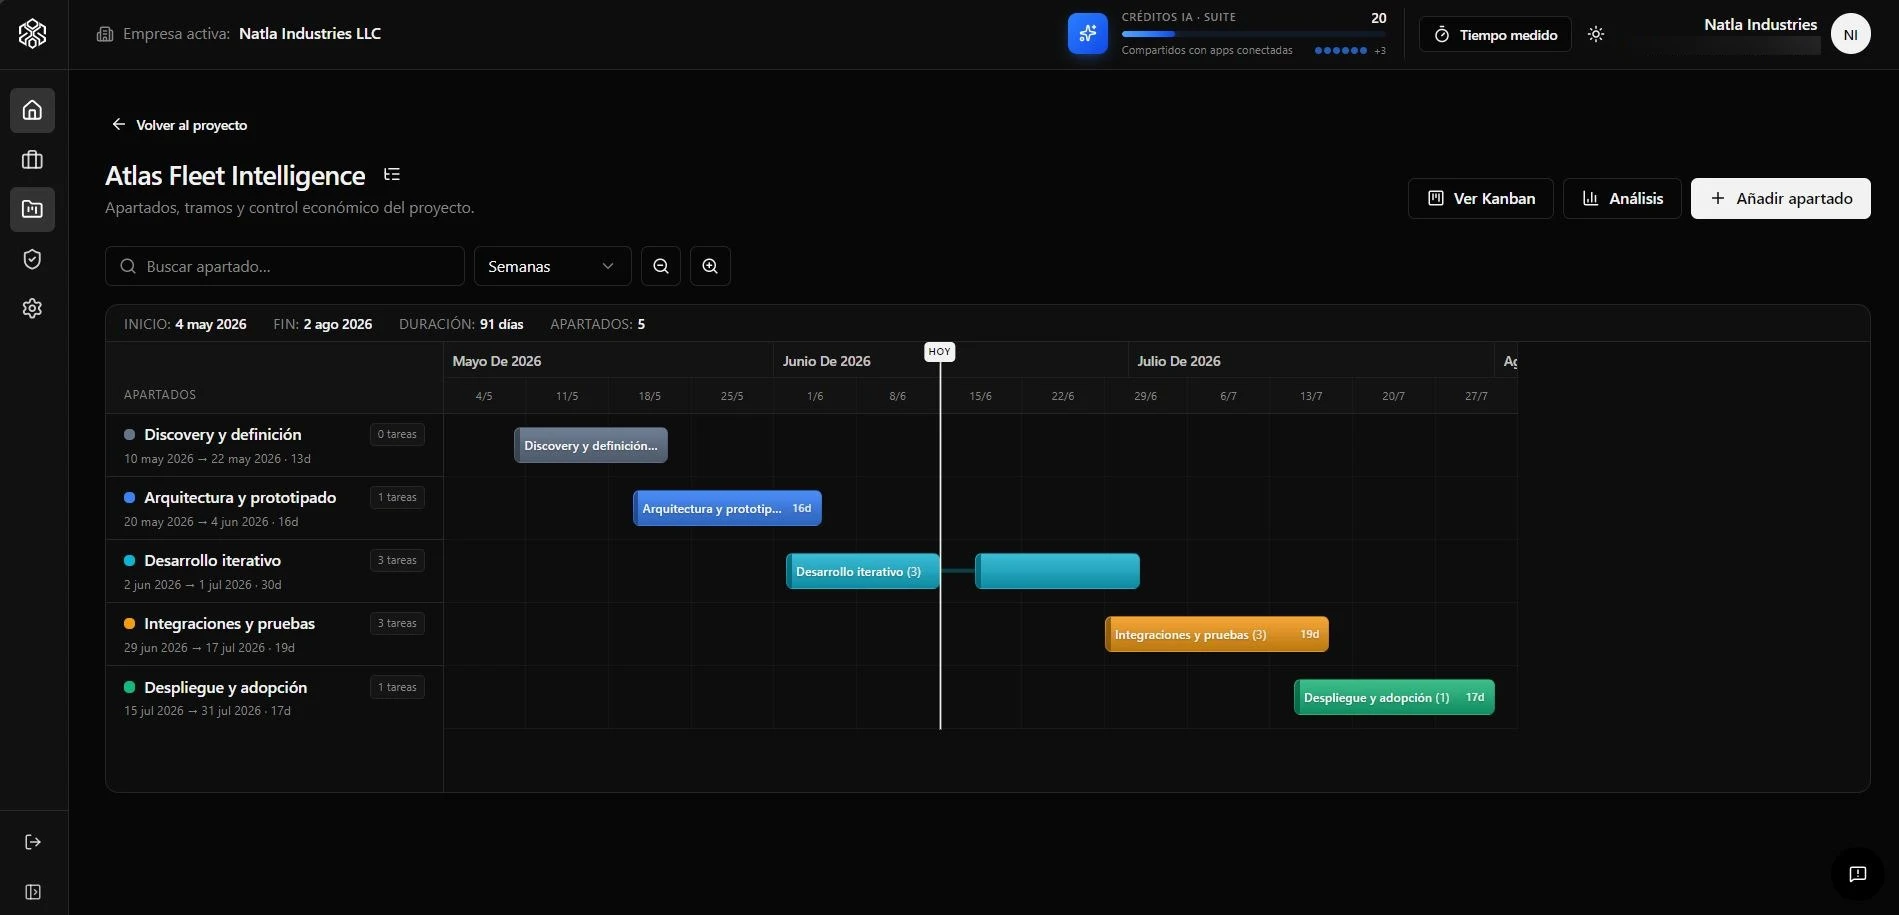The height and width of the screenshot is (915, 1899).
Task: Select Arquitectura y prototipado row
Action: pos(274,508)
